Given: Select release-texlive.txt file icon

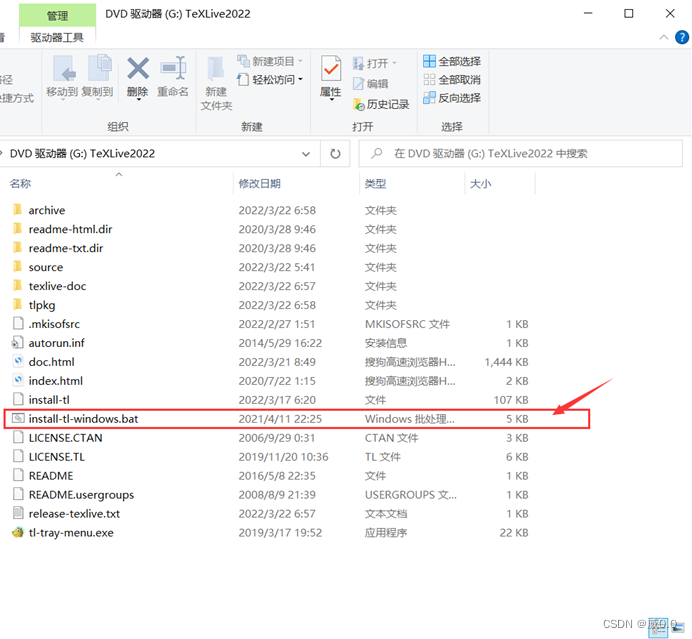Looking at the screenshot, I should (x=18, y=513).
